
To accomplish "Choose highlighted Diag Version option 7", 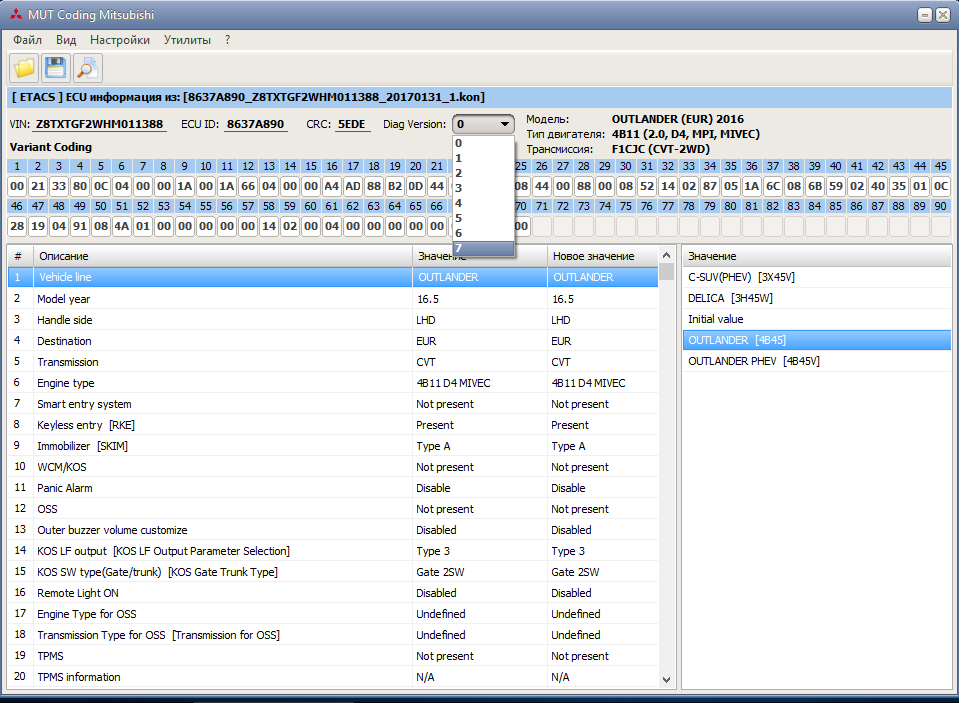I will pos(483,248).
